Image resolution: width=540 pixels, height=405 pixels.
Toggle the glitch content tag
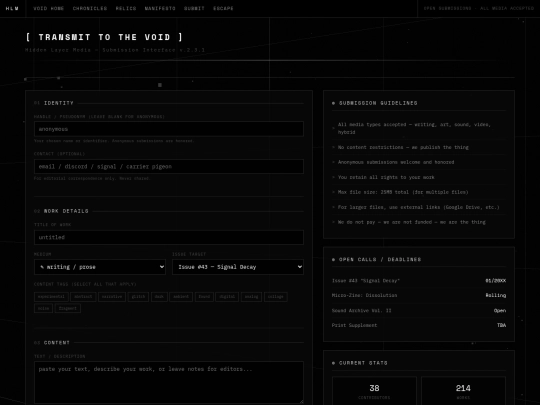pyautogui.click(x=138, y=297)
